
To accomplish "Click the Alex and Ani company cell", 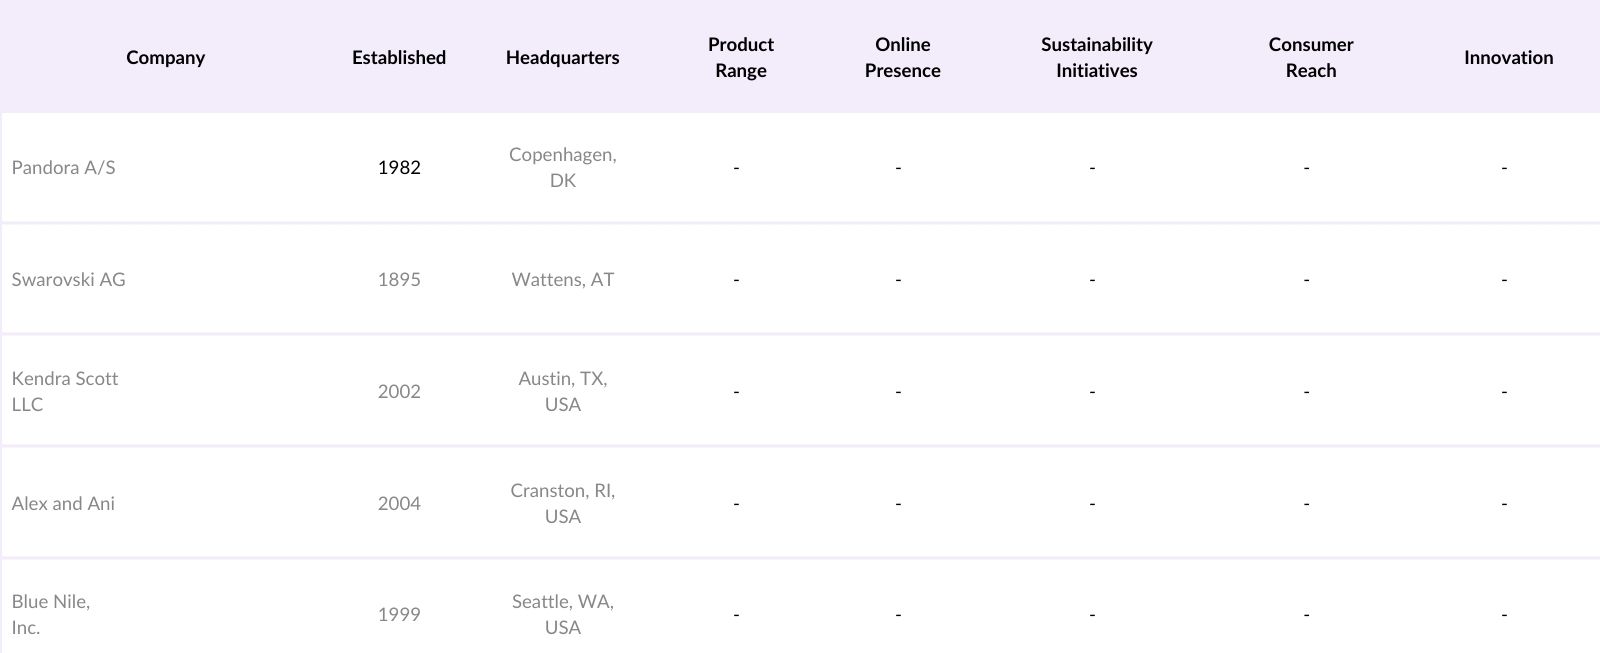I will click(64, 504).
